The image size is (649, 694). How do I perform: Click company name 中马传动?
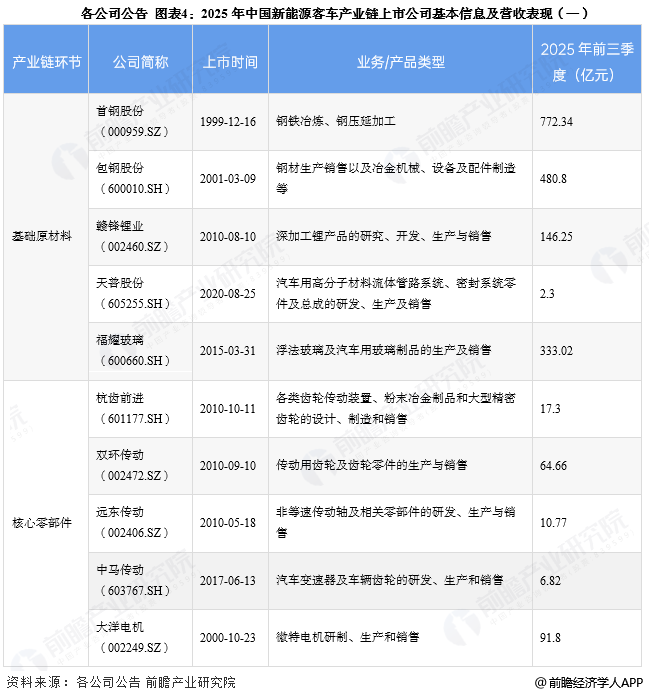120,570
